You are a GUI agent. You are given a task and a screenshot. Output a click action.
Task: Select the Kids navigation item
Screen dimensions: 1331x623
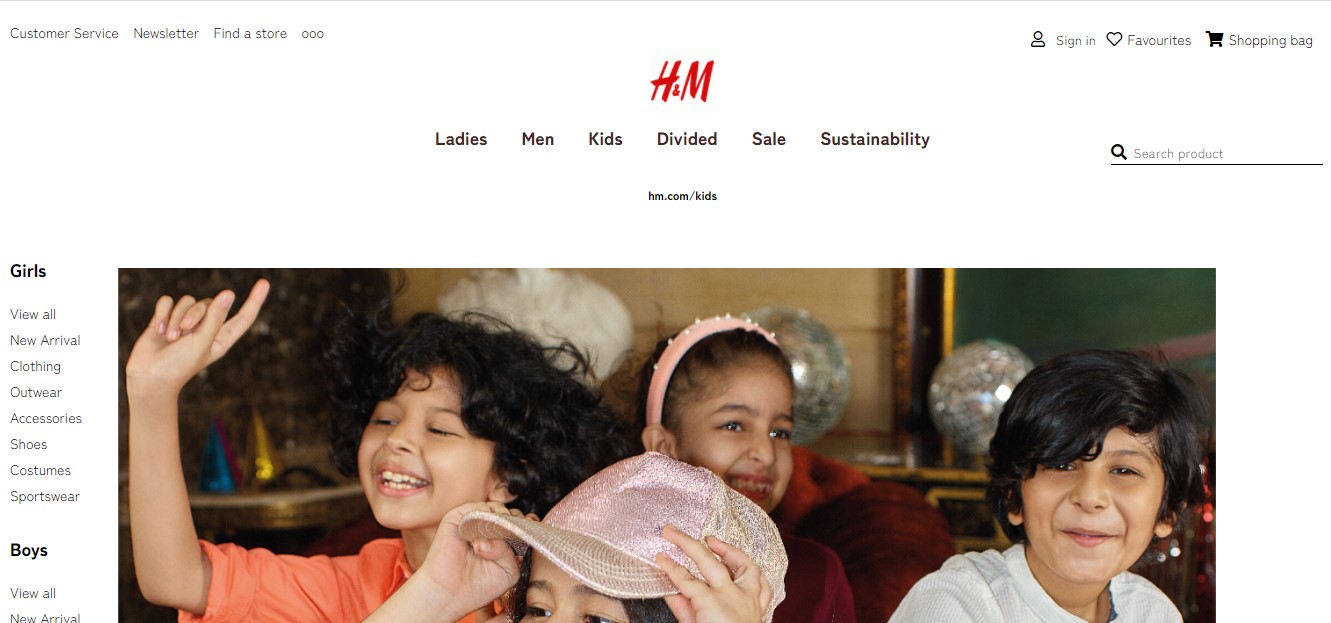click(x=605, y=139)
